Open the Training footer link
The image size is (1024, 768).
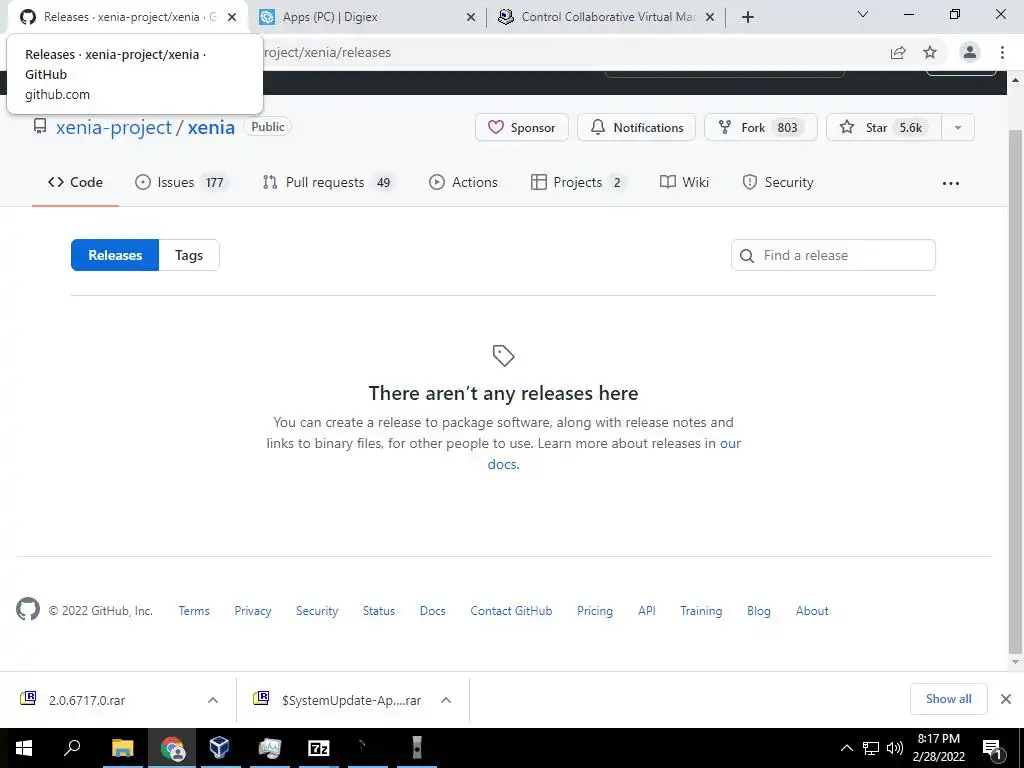pyautogui.click(x=701, y=611)
